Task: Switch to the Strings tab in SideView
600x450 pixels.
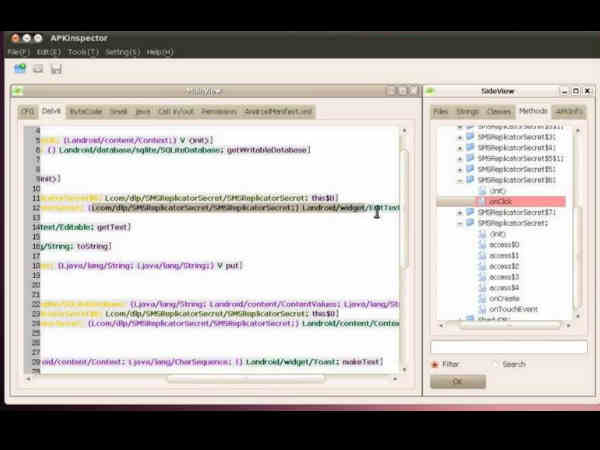Action: pos(467,112)
